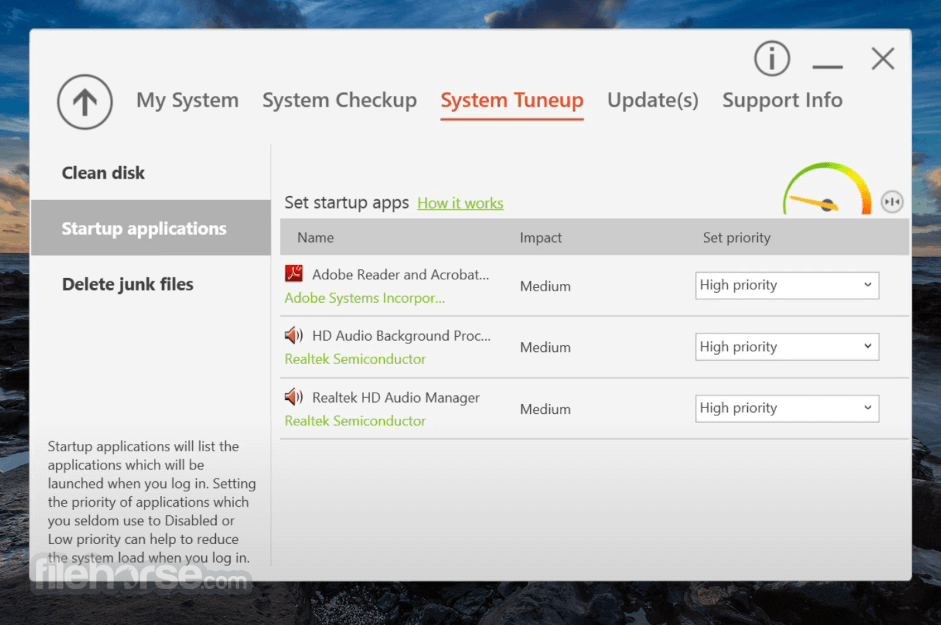Image resolution: width=941 pixels, height=625 pixels.
Task: Click the collapse icon beside the gauge
Action: (892, 202)
